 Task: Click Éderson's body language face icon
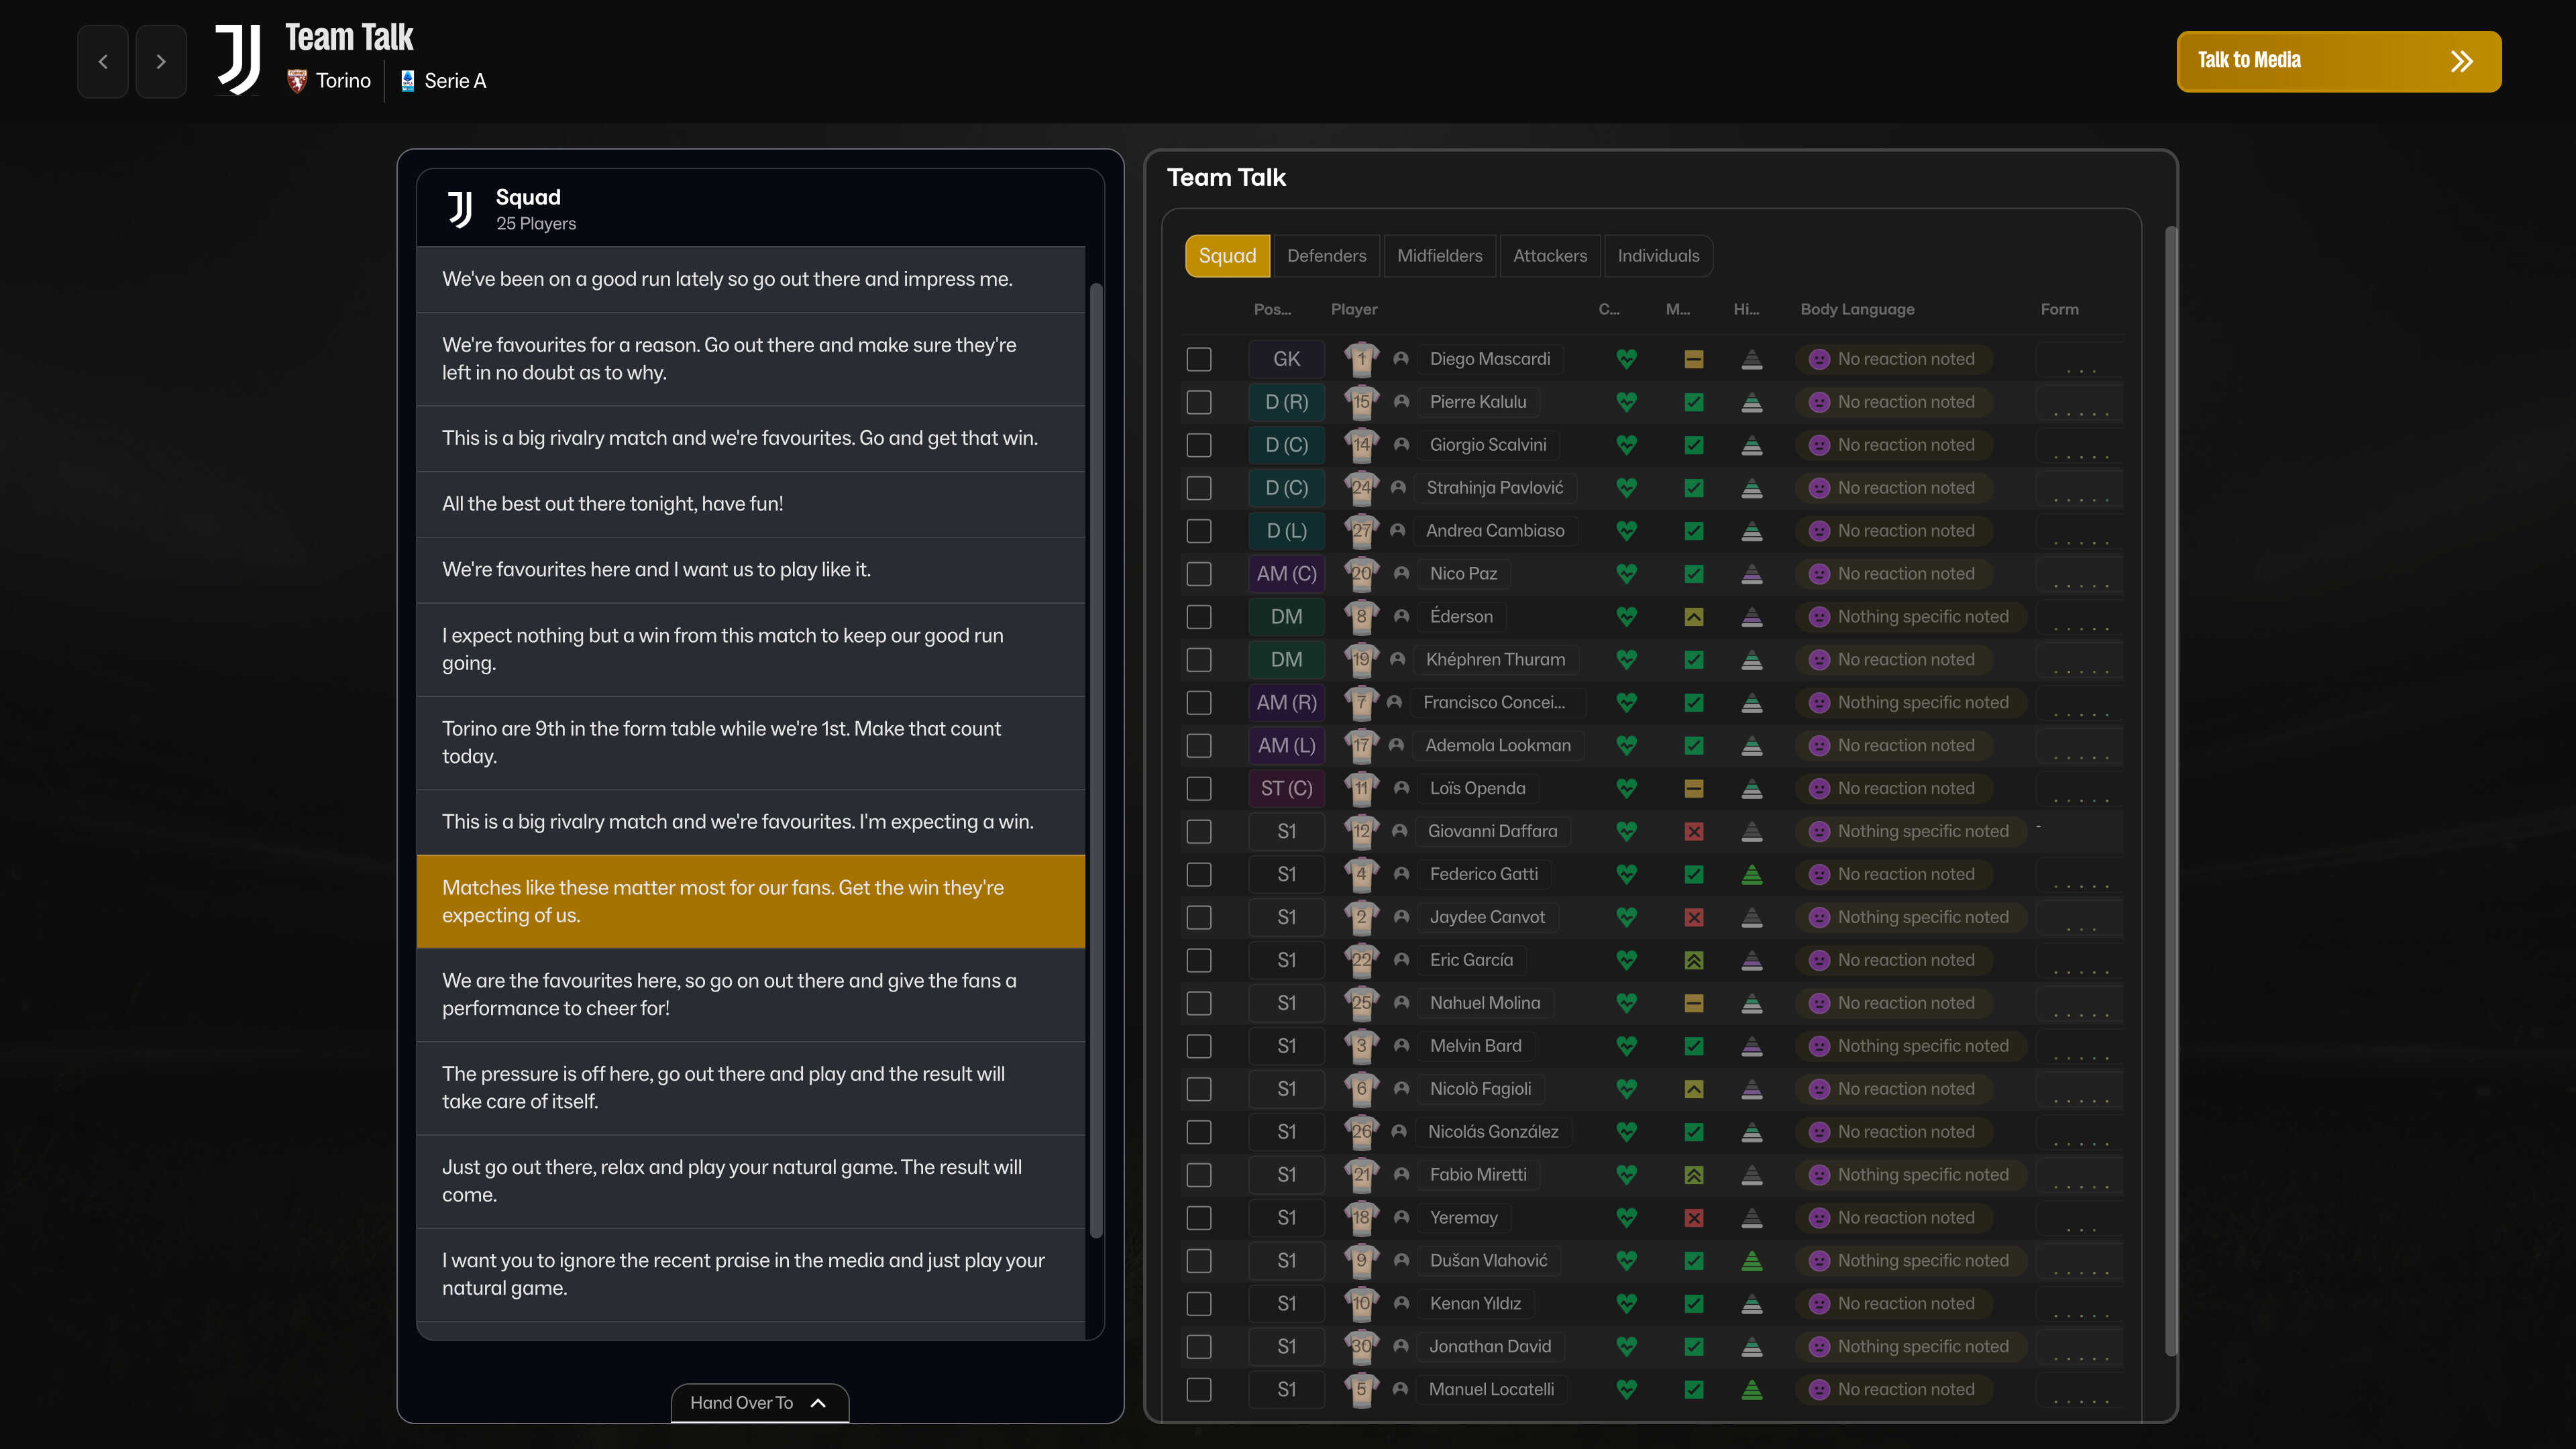[x=1819, y=617]
